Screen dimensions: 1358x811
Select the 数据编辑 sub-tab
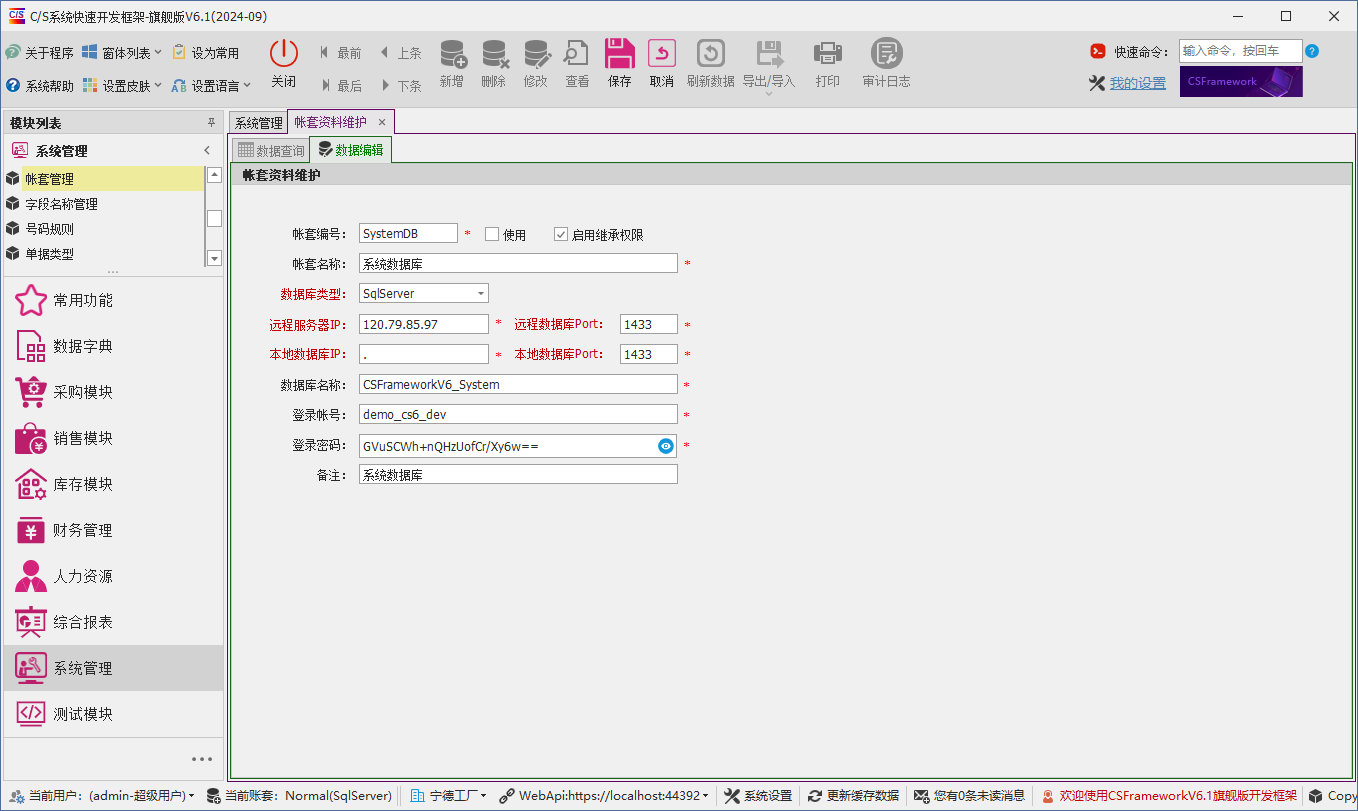[x=350, y=150]
